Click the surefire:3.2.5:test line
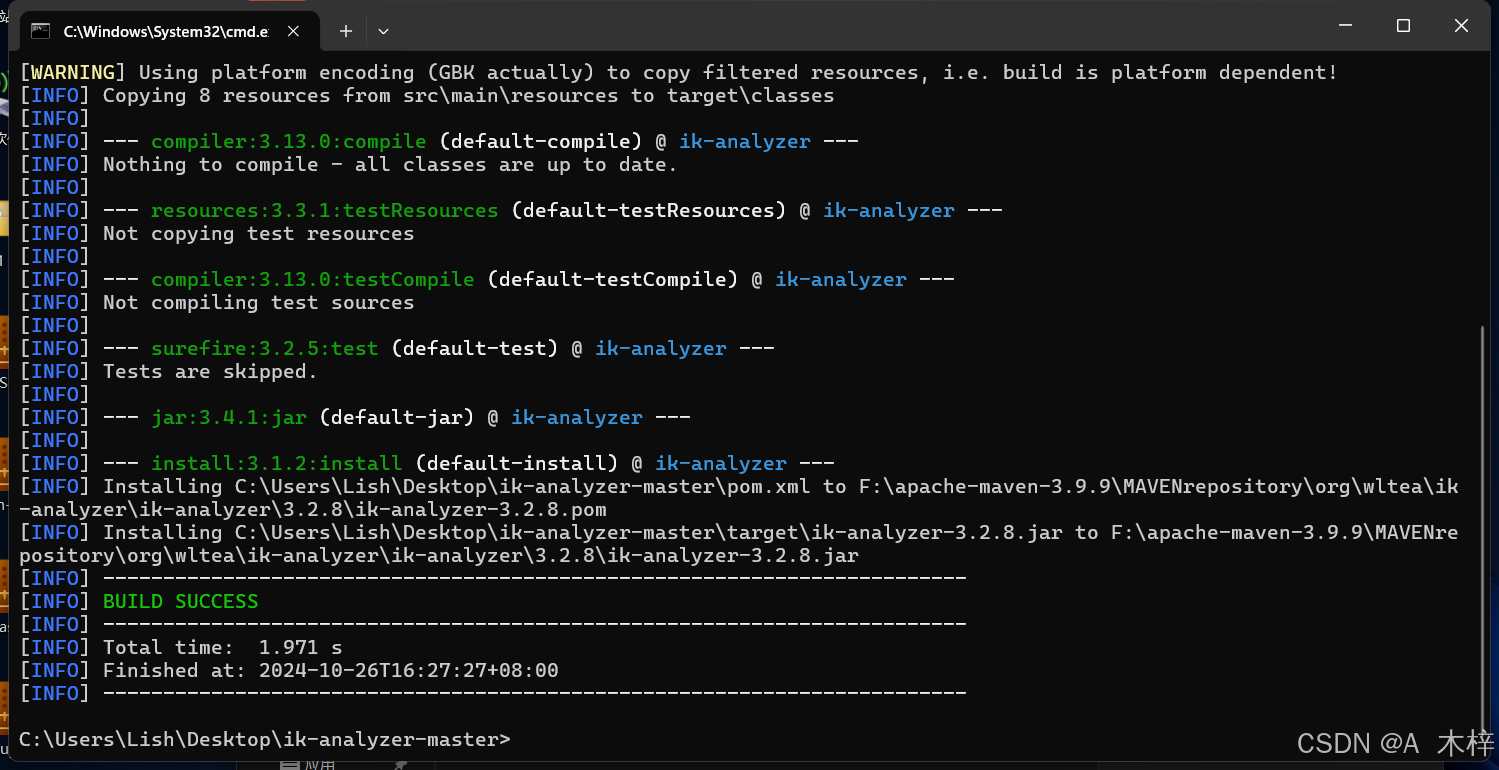The height and width of the screenshot is (770, 1499). coord(264,348)
